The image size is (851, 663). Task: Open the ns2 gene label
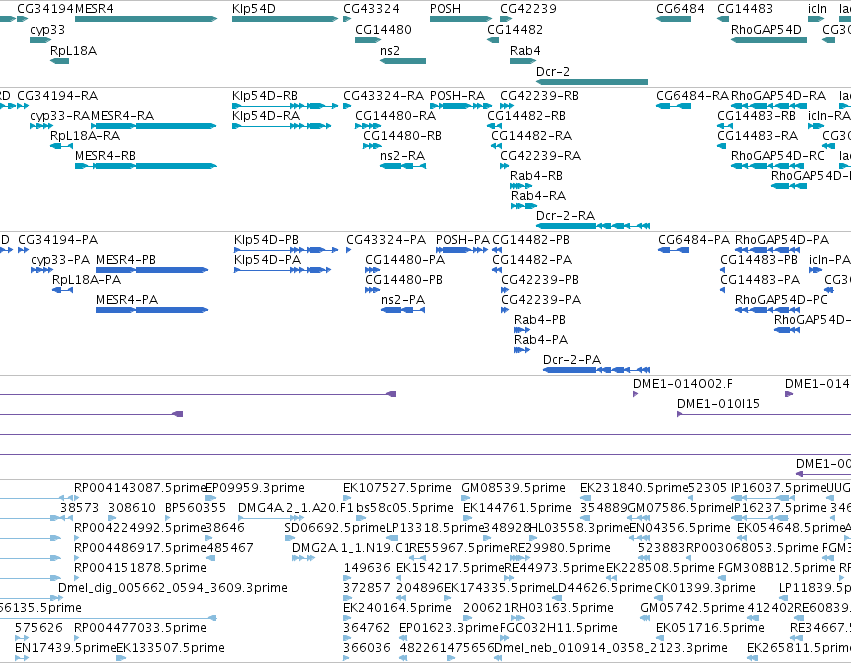[390, 51]
